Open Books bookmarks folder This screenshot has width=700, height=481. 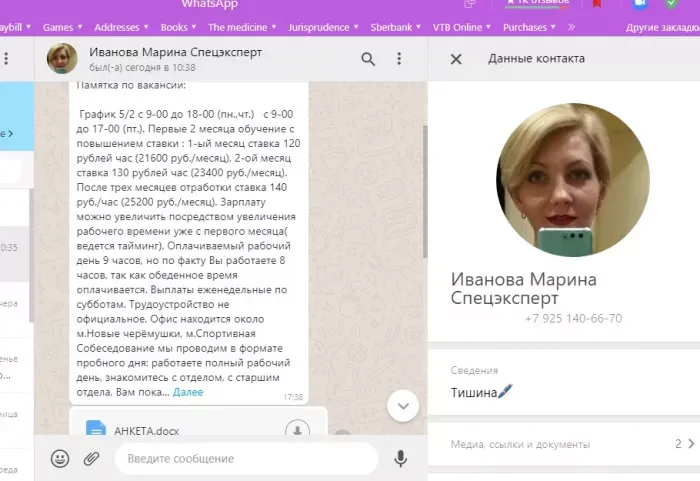pos(178,27)
